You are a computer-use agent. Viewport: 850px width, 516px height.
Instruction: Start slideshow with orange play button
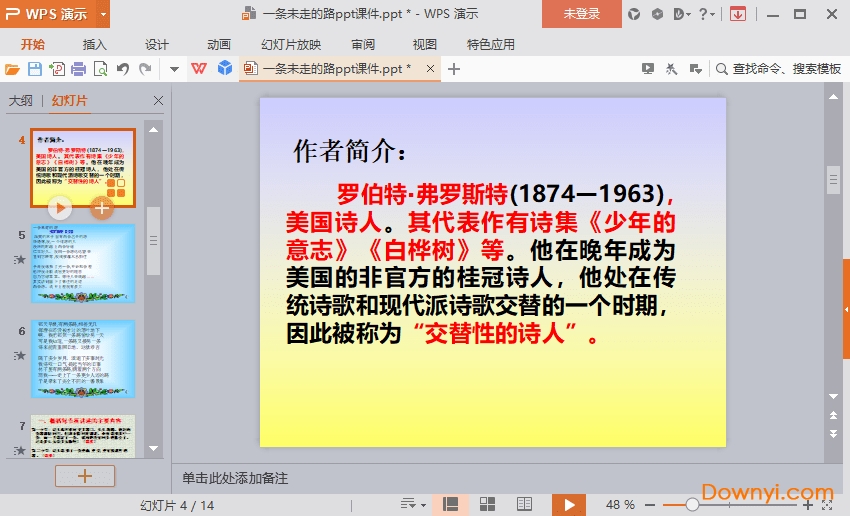click(x=568, y=505)
